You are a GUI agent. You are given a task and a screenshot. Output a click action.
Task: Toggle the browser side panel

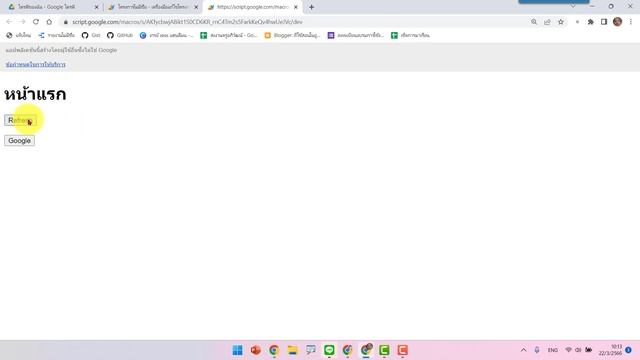604,22
